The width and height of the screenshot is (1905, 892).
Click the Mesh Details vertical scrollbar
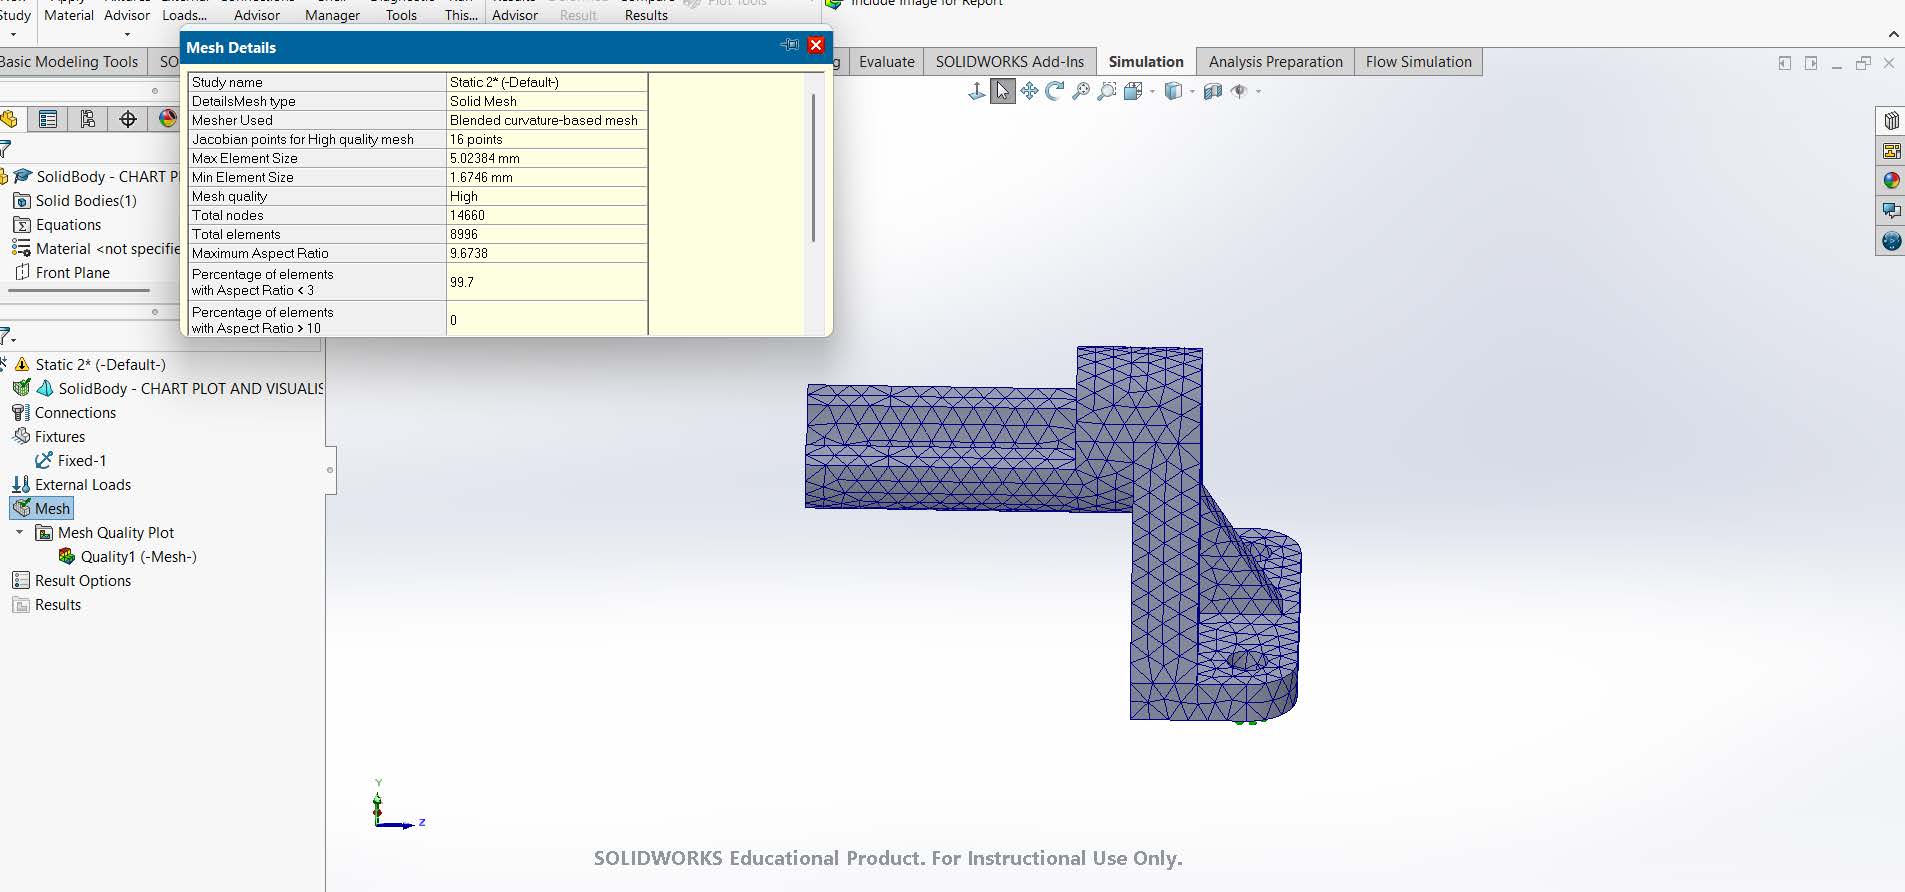(x=814, y=168)
